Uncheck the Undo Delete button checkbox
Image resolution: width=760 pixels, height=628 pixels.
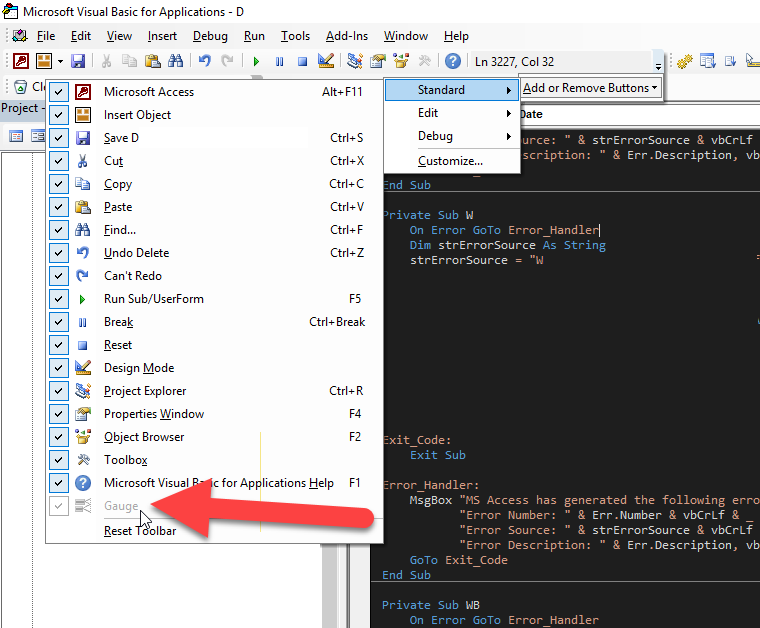tap(59, 253)
